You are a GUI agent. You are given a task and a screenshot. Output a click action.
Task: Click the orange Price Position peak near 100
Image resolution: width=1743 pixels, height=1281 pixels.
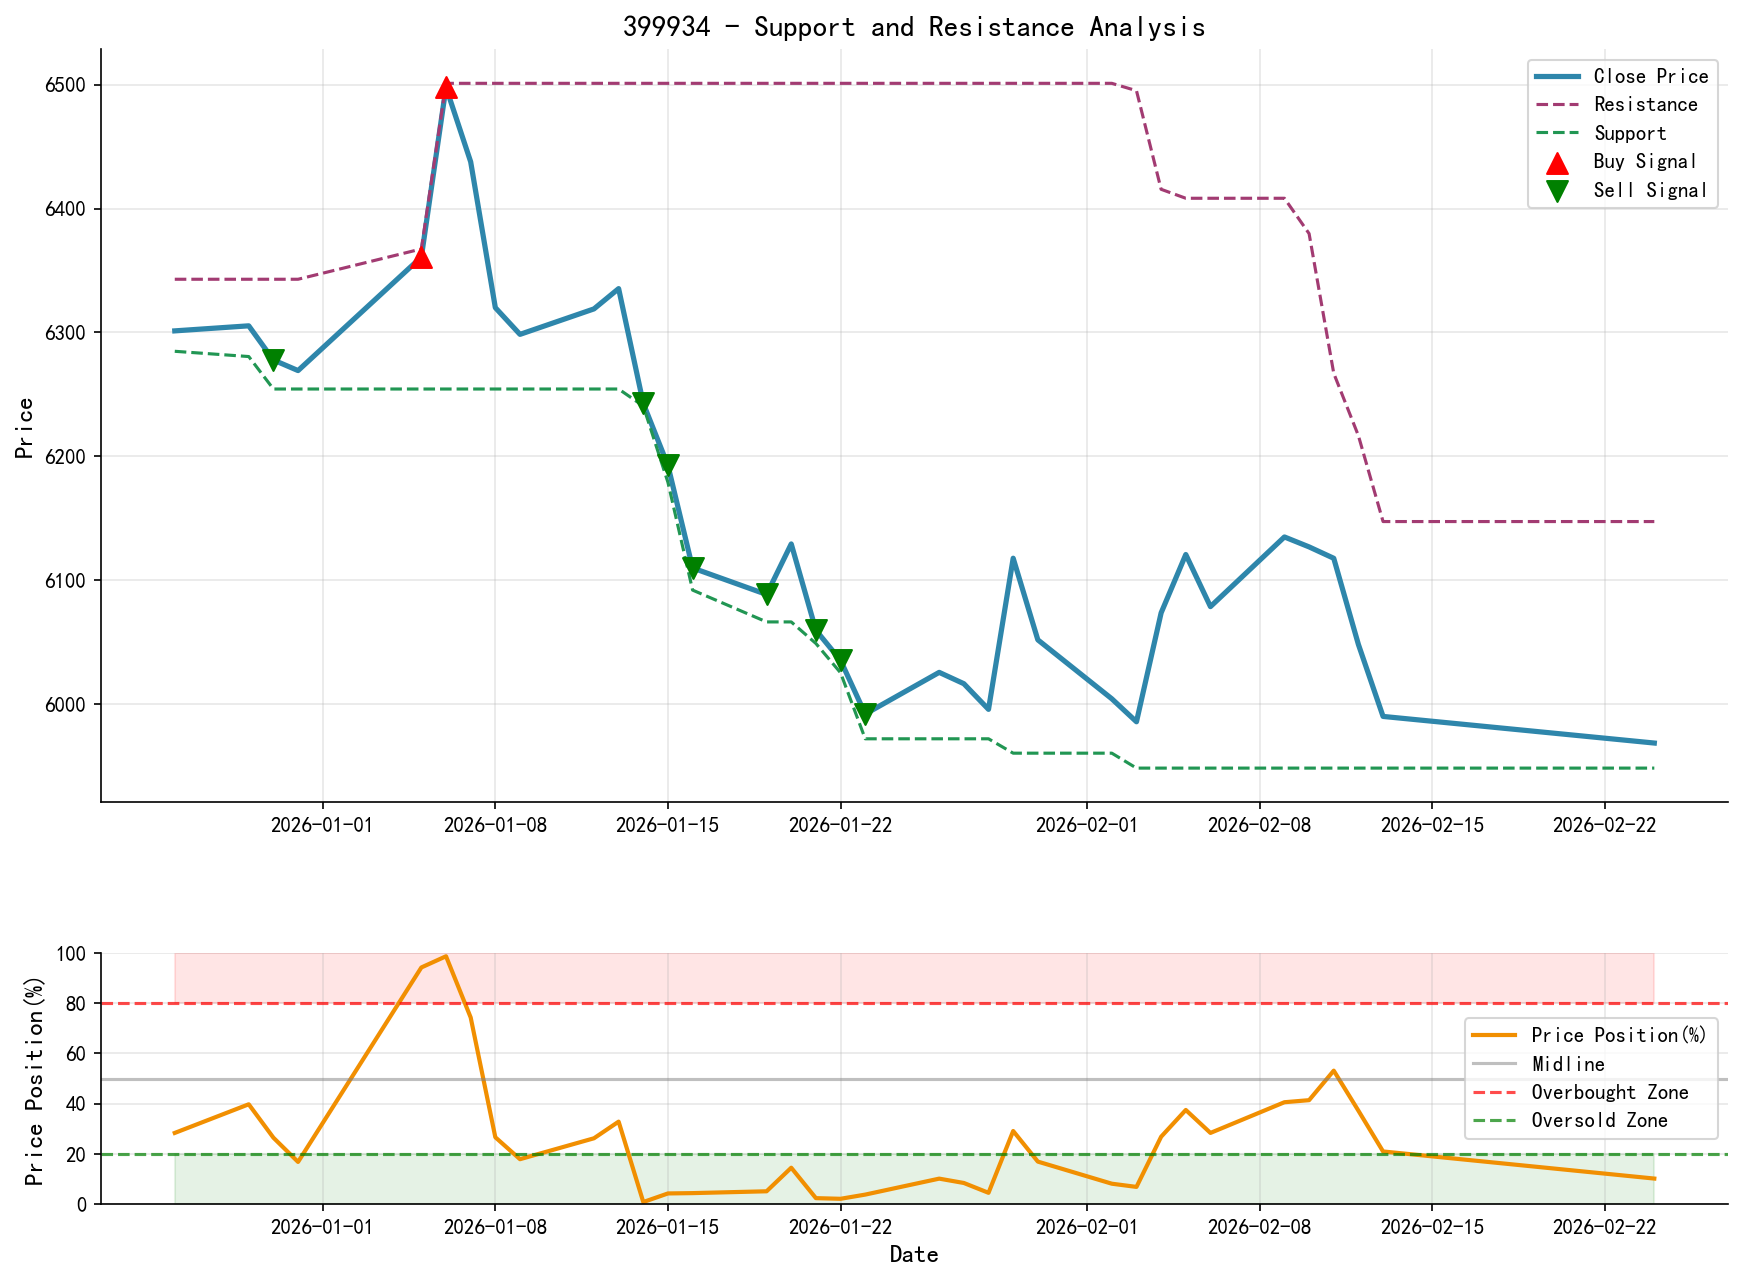coord(444,957)
